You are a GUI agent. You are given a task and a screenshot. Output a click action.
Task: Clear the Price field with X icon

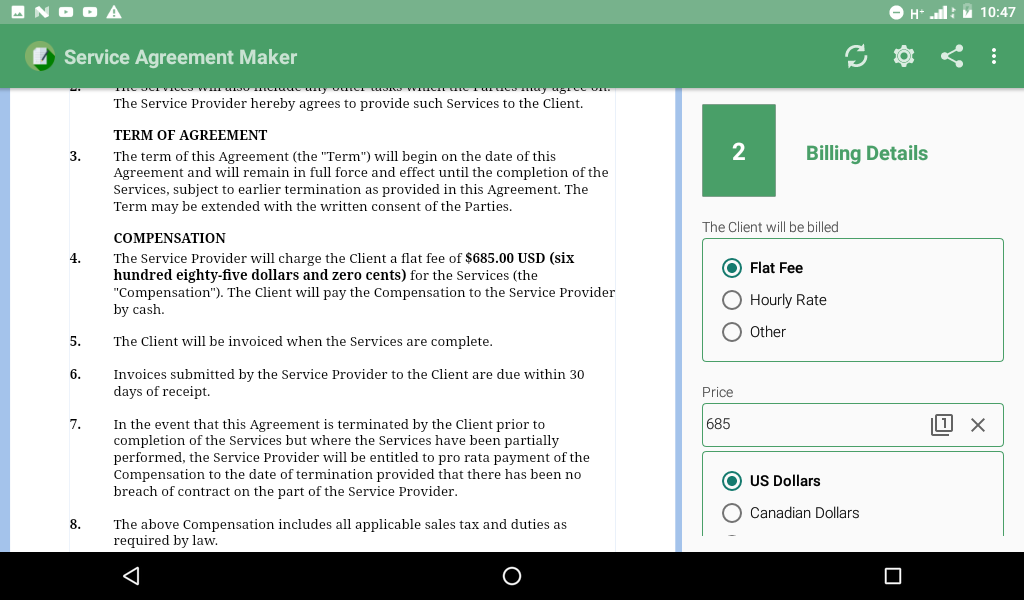[x=978, y=425]
